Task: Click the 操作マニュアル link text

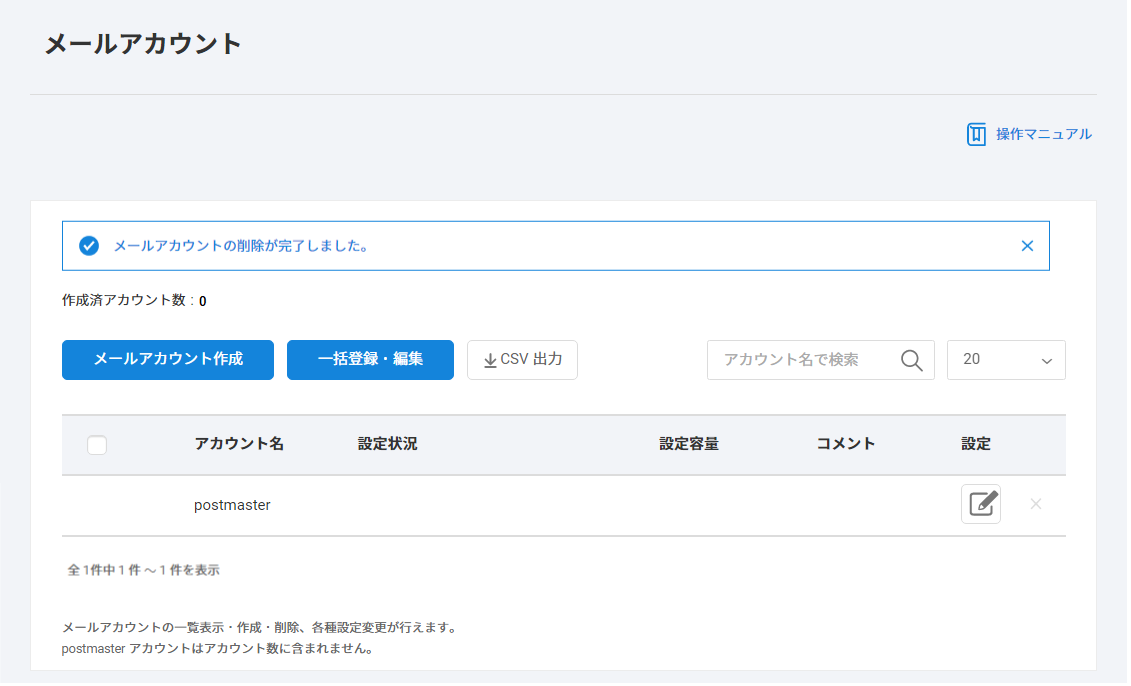Action: click(x=1043, y=134)
